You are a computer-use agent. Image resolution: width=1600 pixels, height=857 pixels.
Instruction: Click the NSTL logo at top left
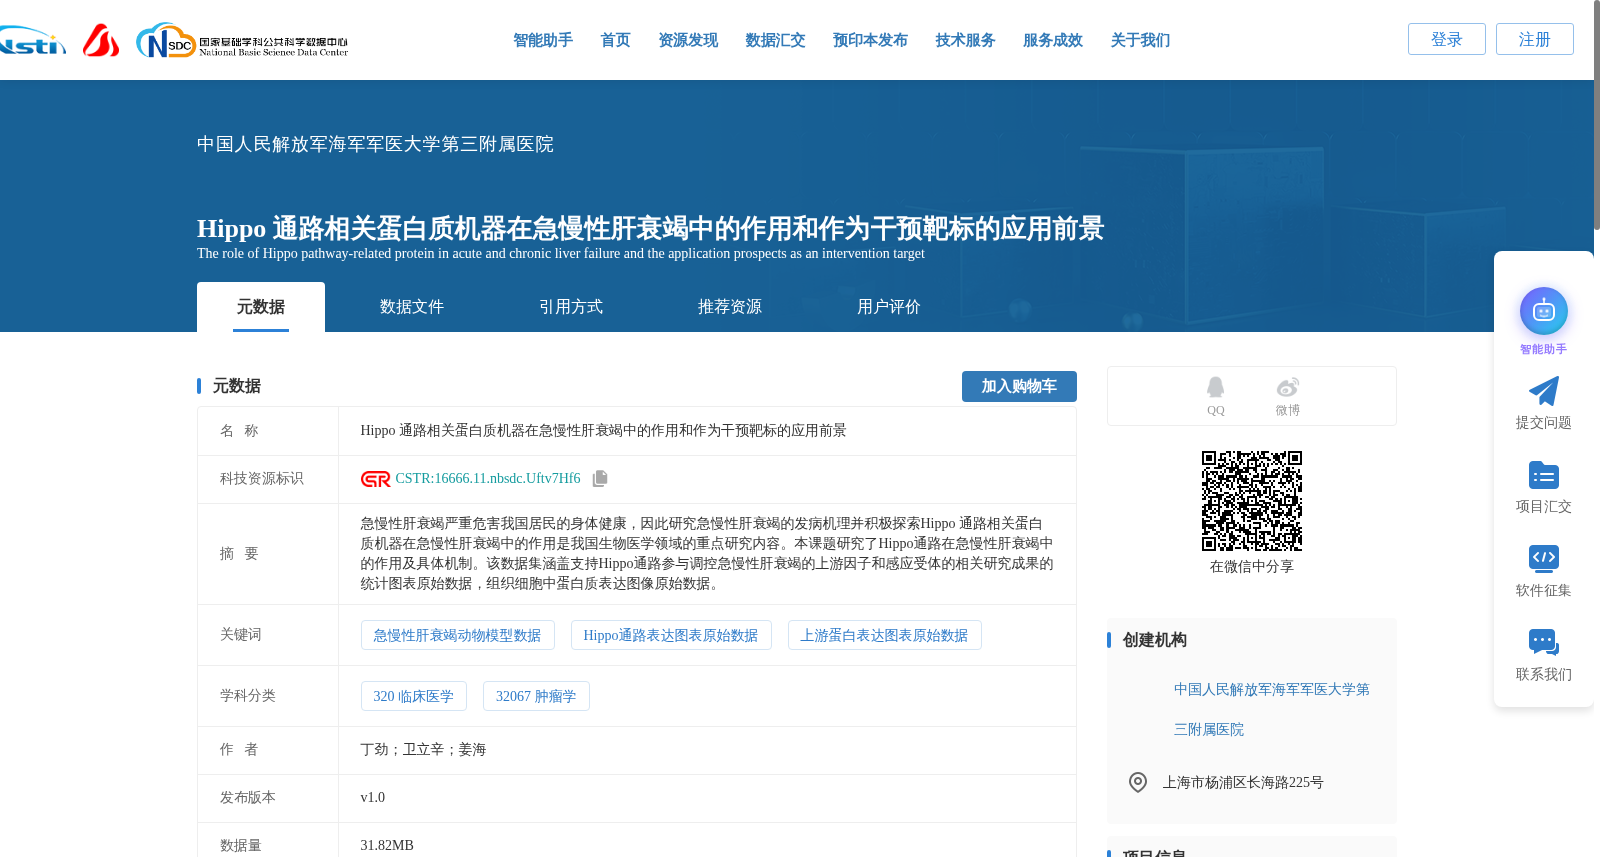tap(32, 41)
